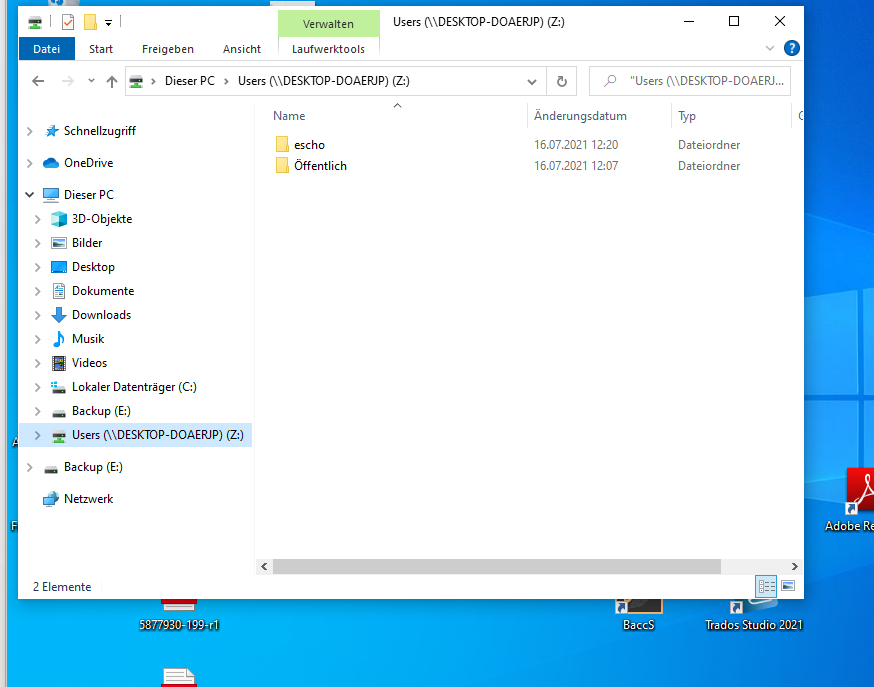Expand the Schnellzugriff tree node
This screenshot has width=874, height=687.
[x=29, y=131]
